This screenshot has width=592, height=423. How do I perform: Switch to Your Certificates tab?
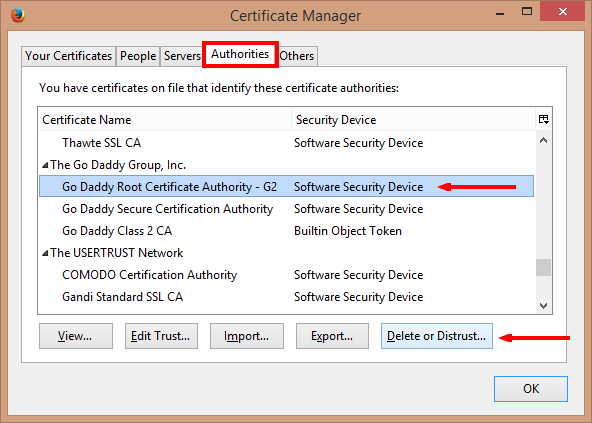[x=68, y=56]
